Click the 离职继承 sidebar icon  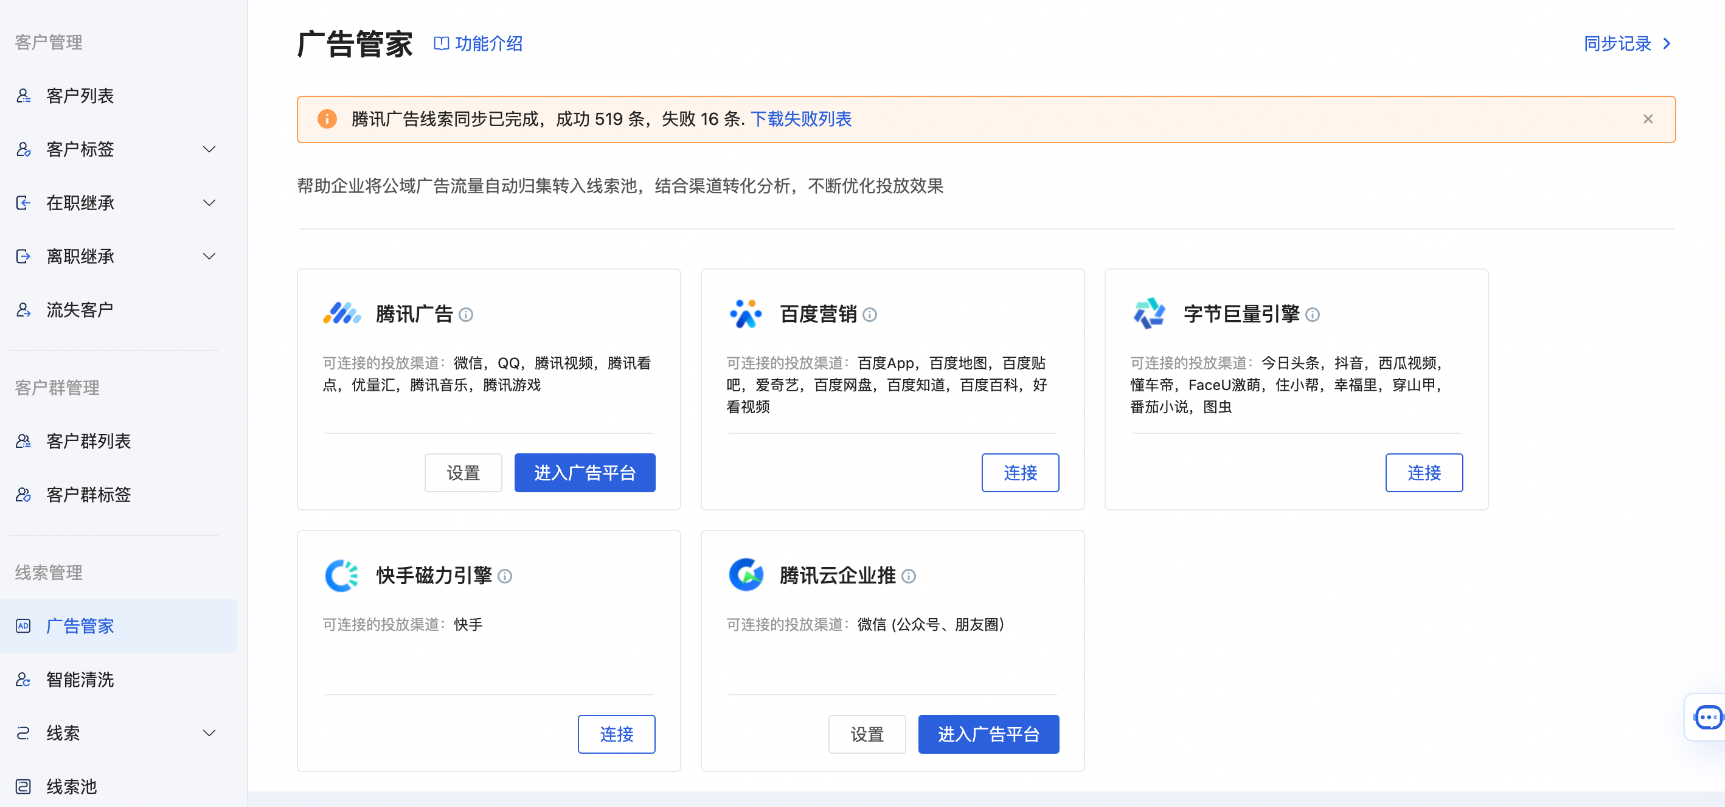(x=23, y=257)
